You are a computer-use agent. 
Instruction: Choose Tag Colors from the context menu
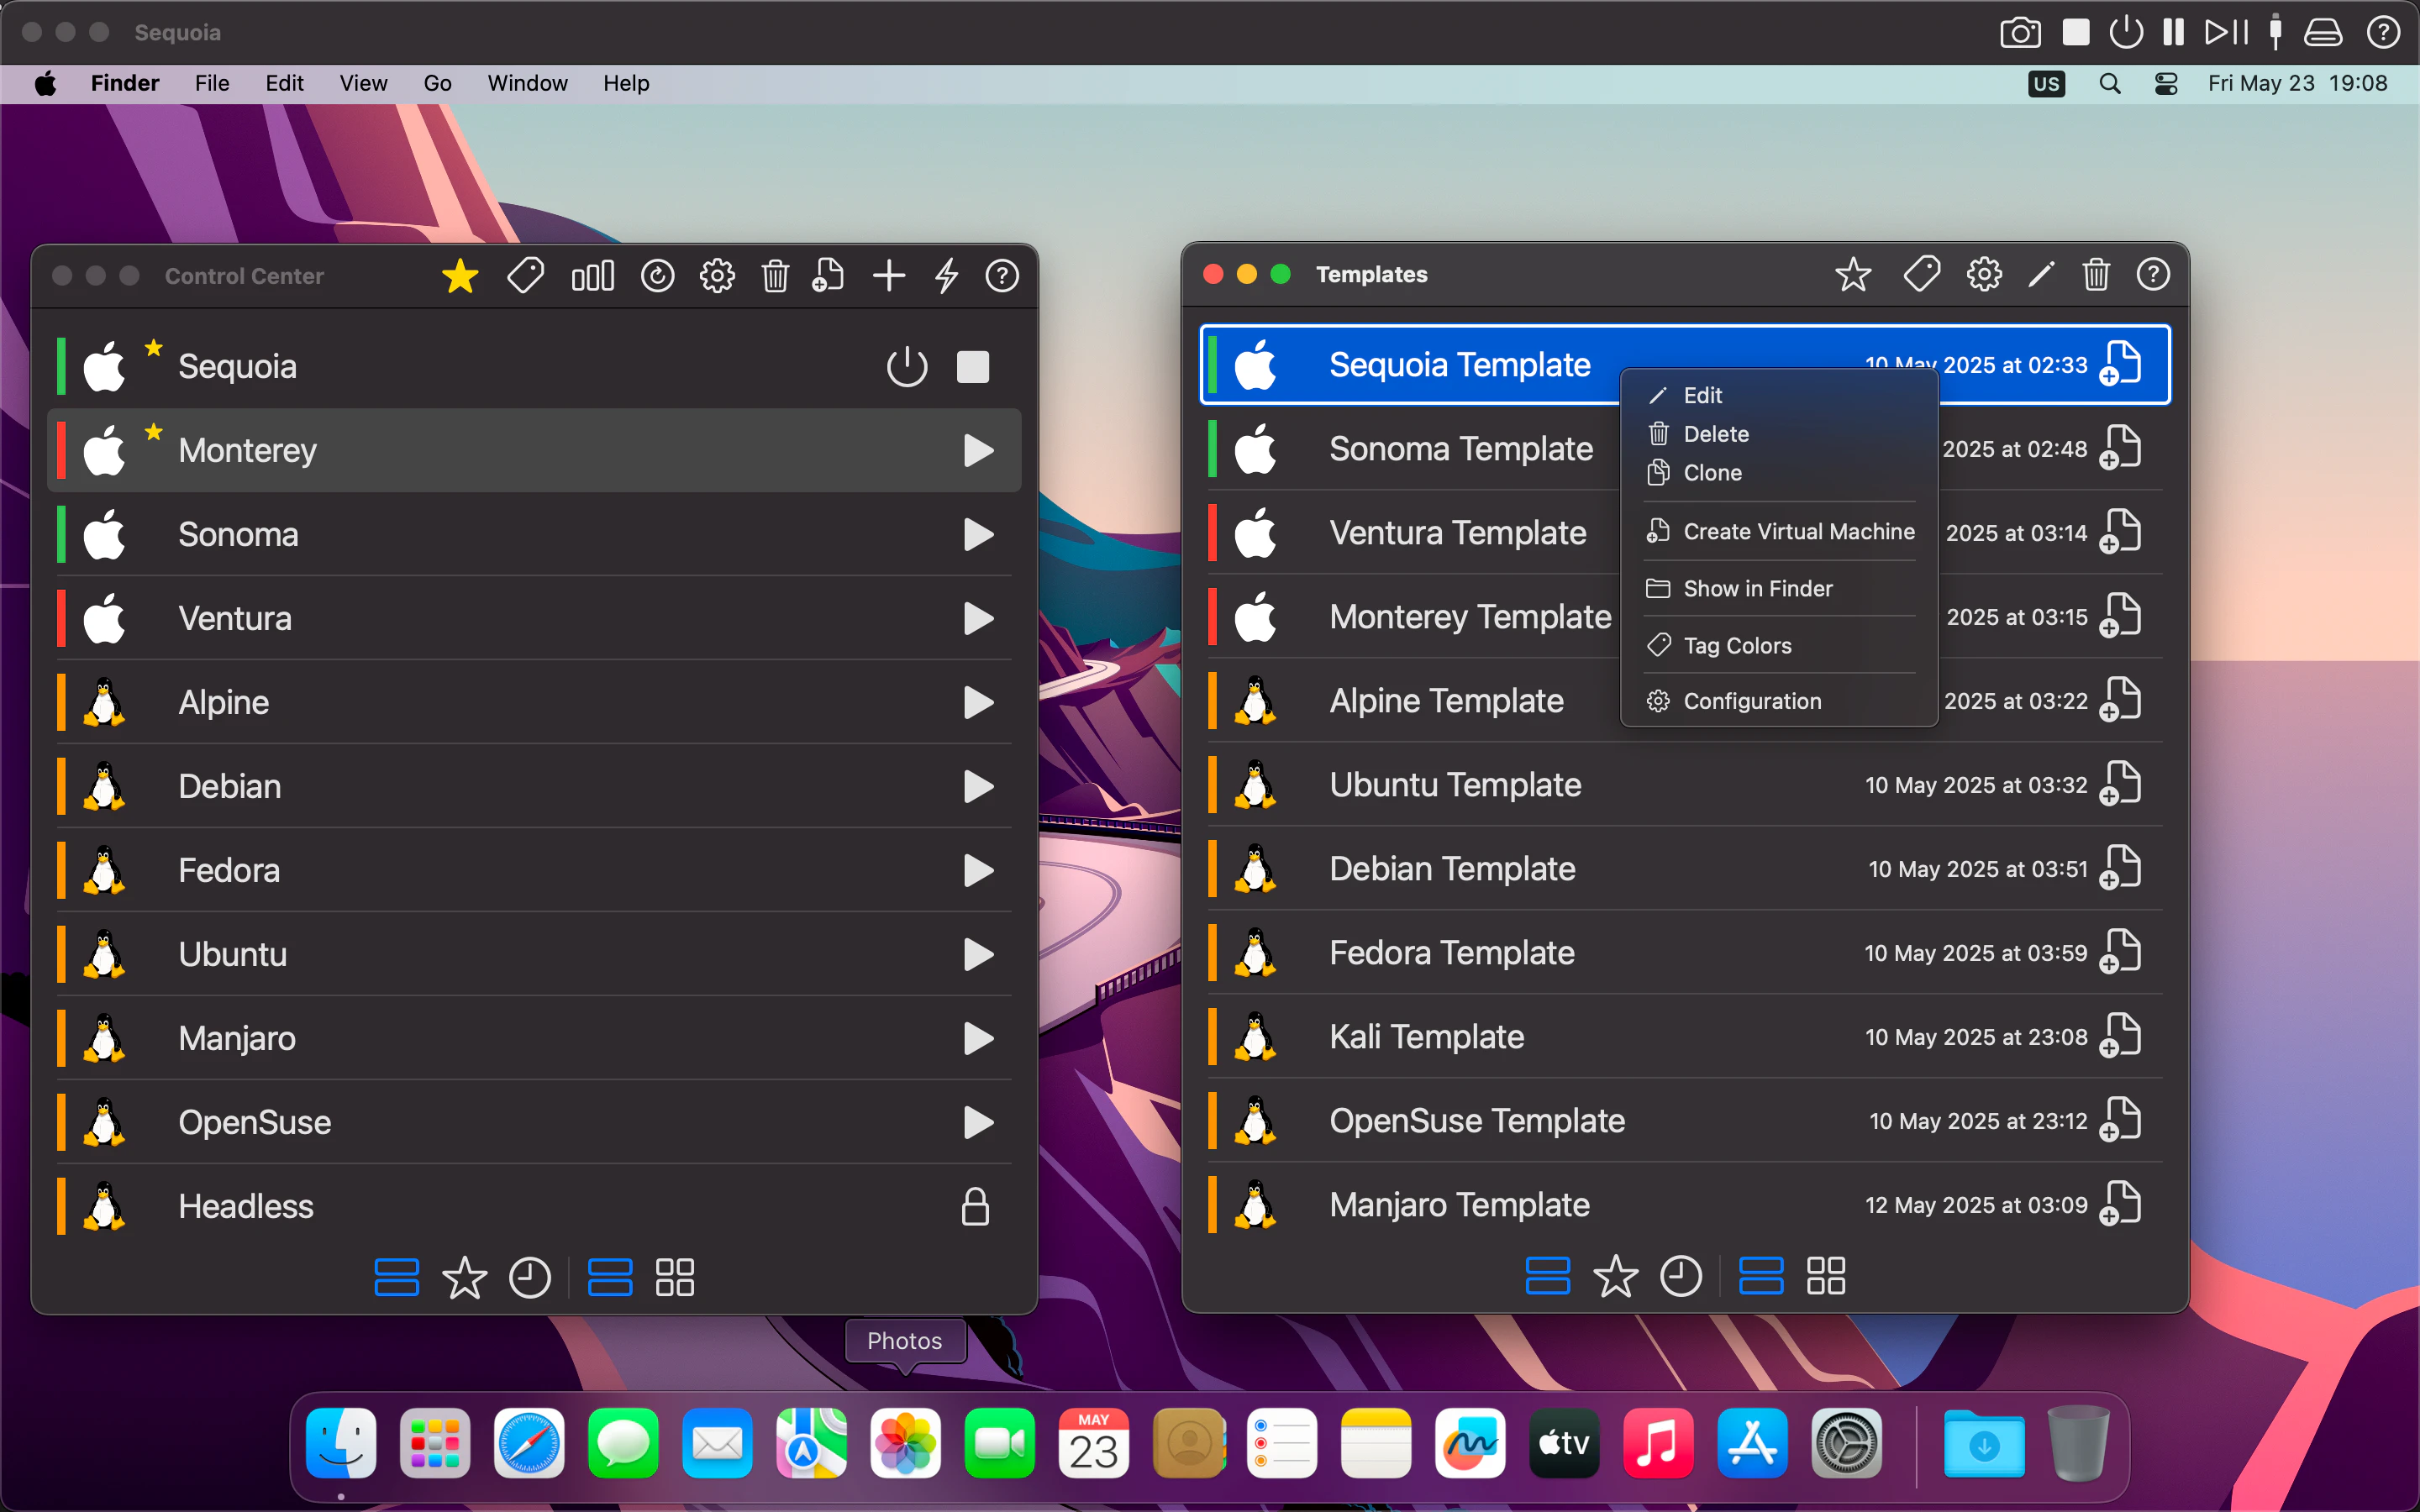pyautogui.click(x=1737, y=646)
